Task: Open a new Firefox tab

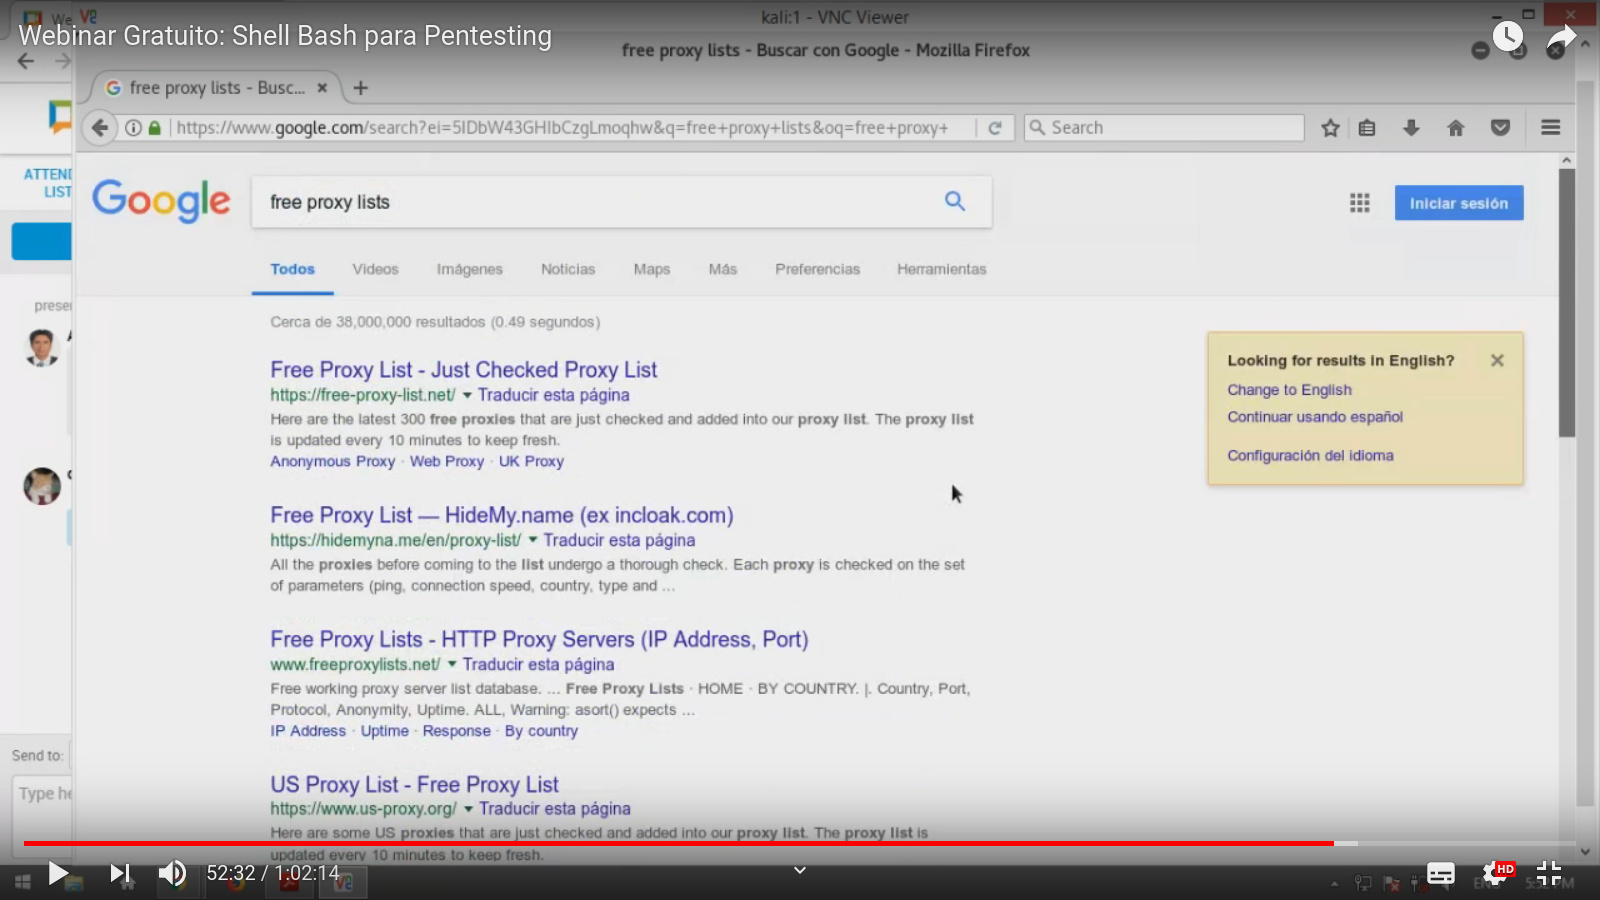Action: coord(361,88)
